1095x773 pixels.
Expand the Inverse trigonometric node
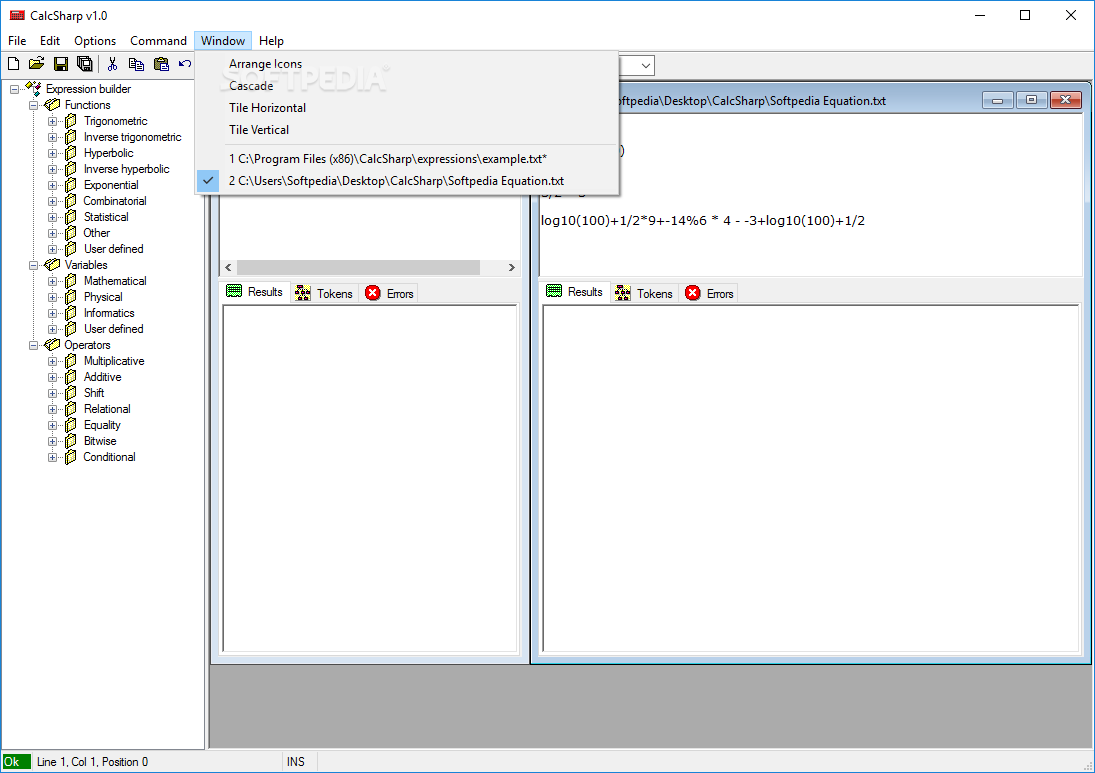52,138
